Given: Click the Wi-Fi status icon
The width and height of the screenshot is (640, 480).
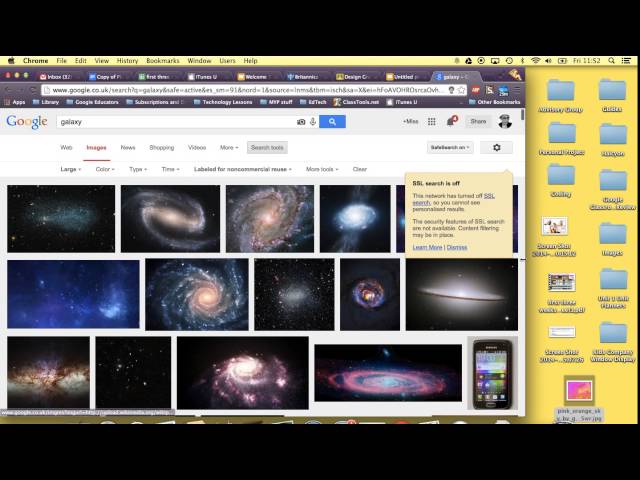Looking at the screenshot, I should tap(536, 60).
